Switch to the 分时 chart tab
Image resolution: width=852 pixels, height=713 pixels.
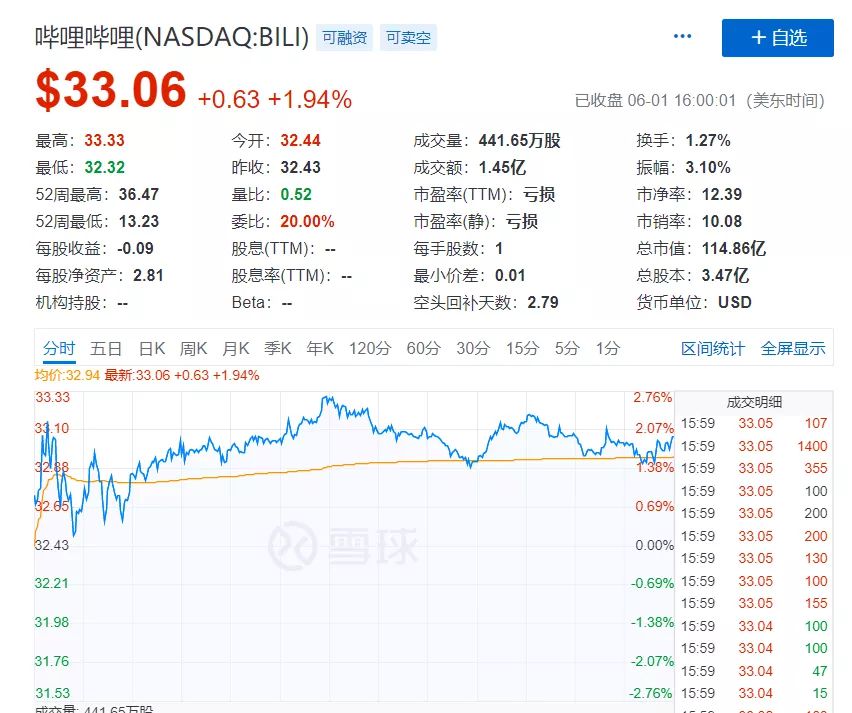click(x=59, y=348)
